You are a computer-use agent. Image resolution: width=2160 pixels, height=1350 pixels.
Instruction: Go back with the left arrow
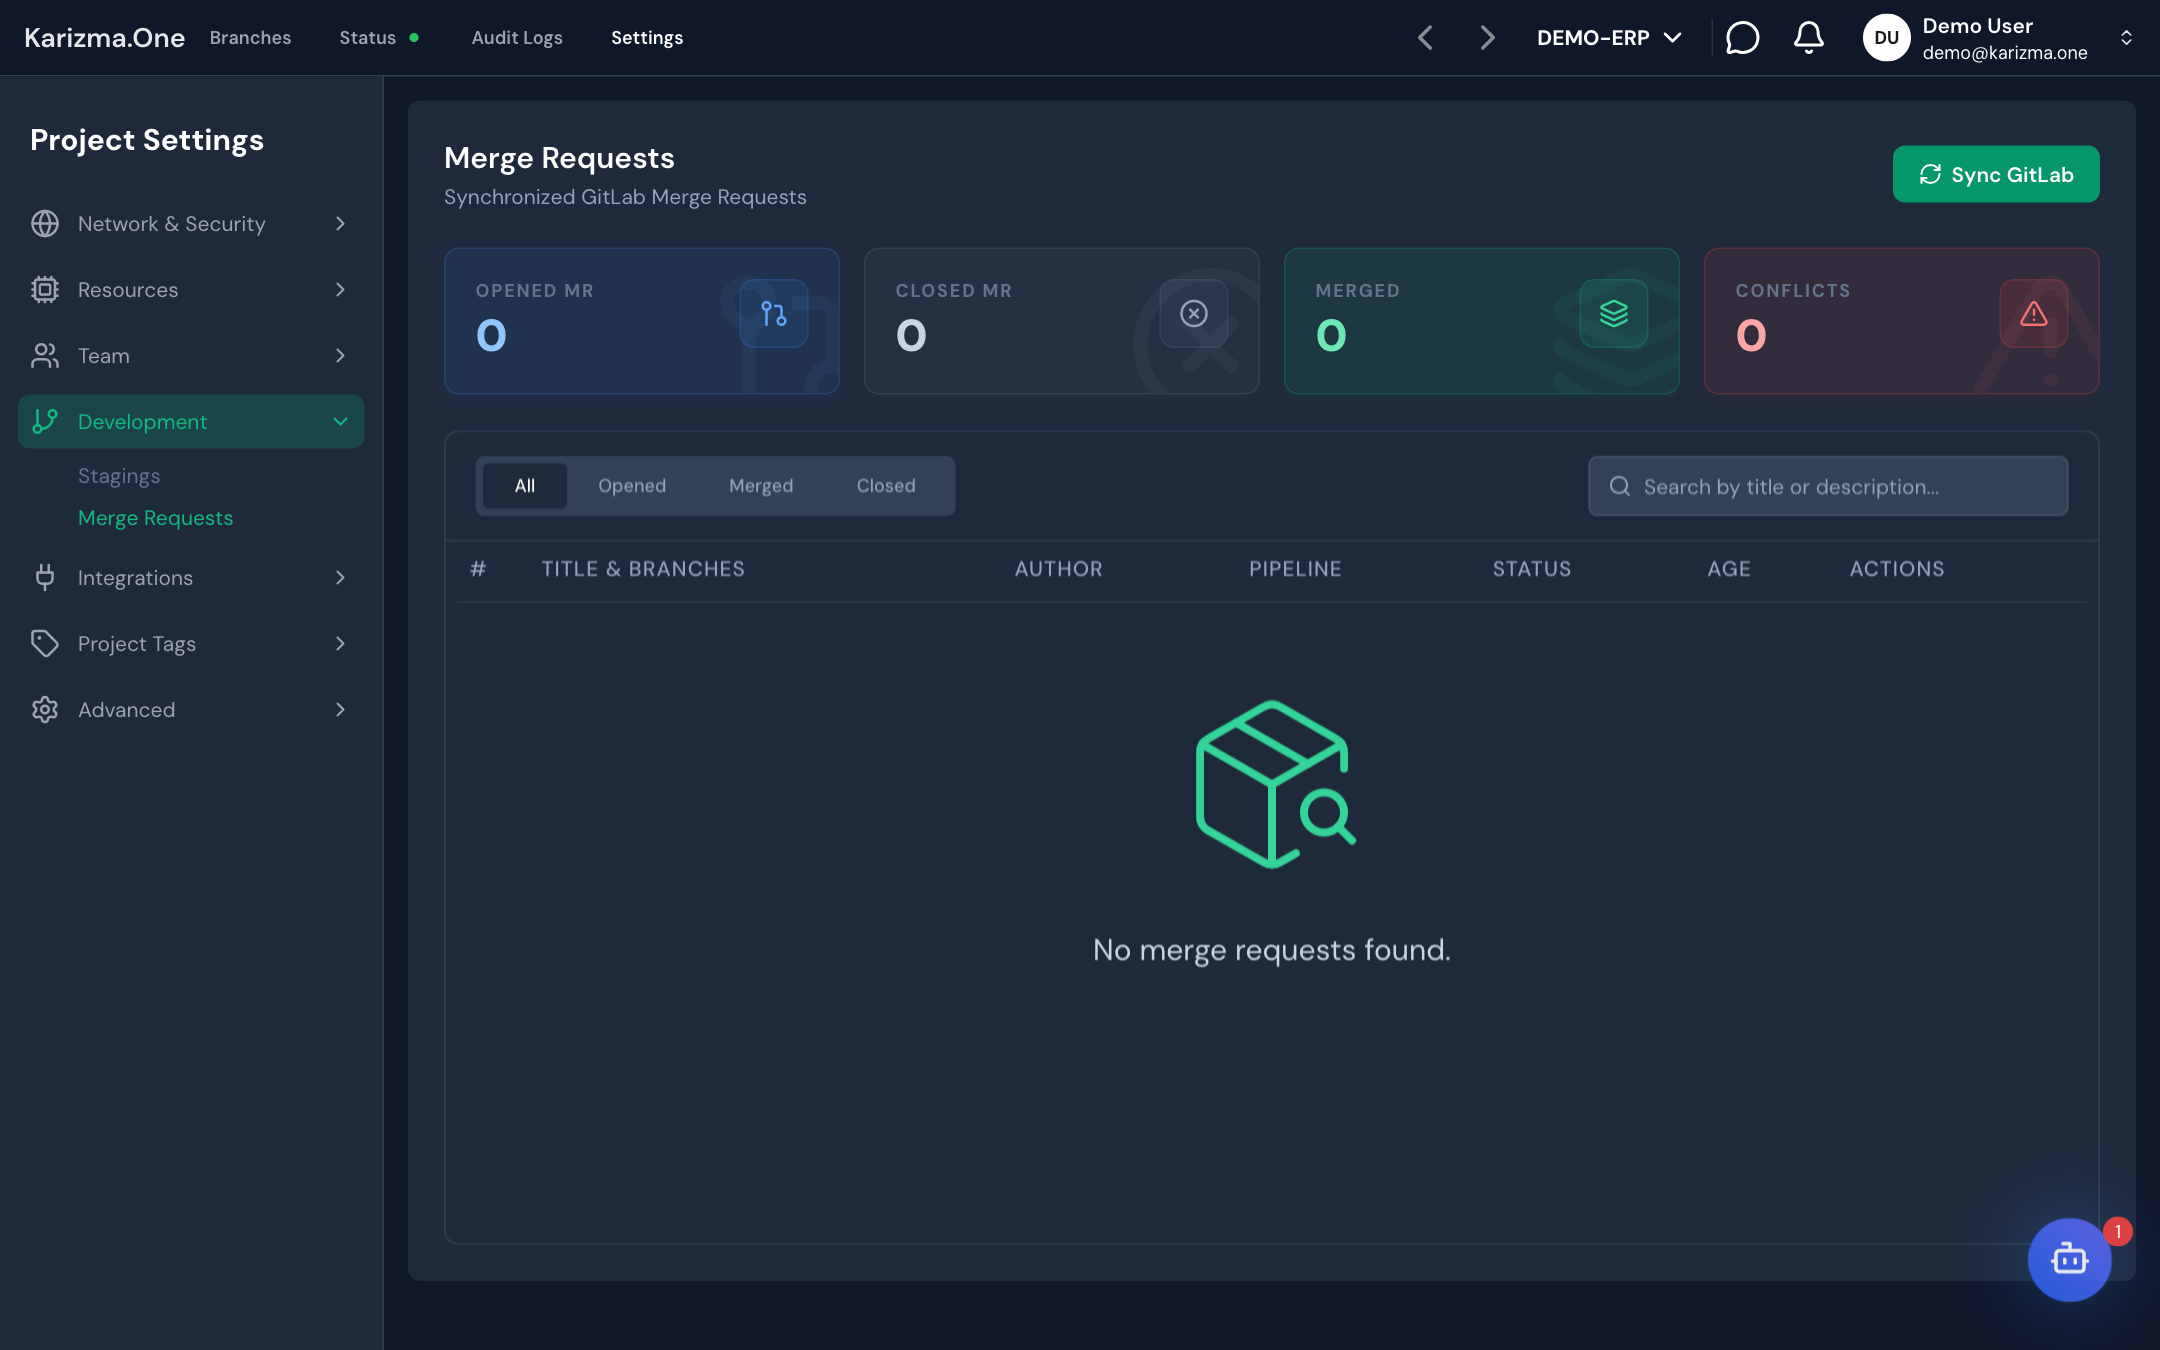coord(1425,38)
